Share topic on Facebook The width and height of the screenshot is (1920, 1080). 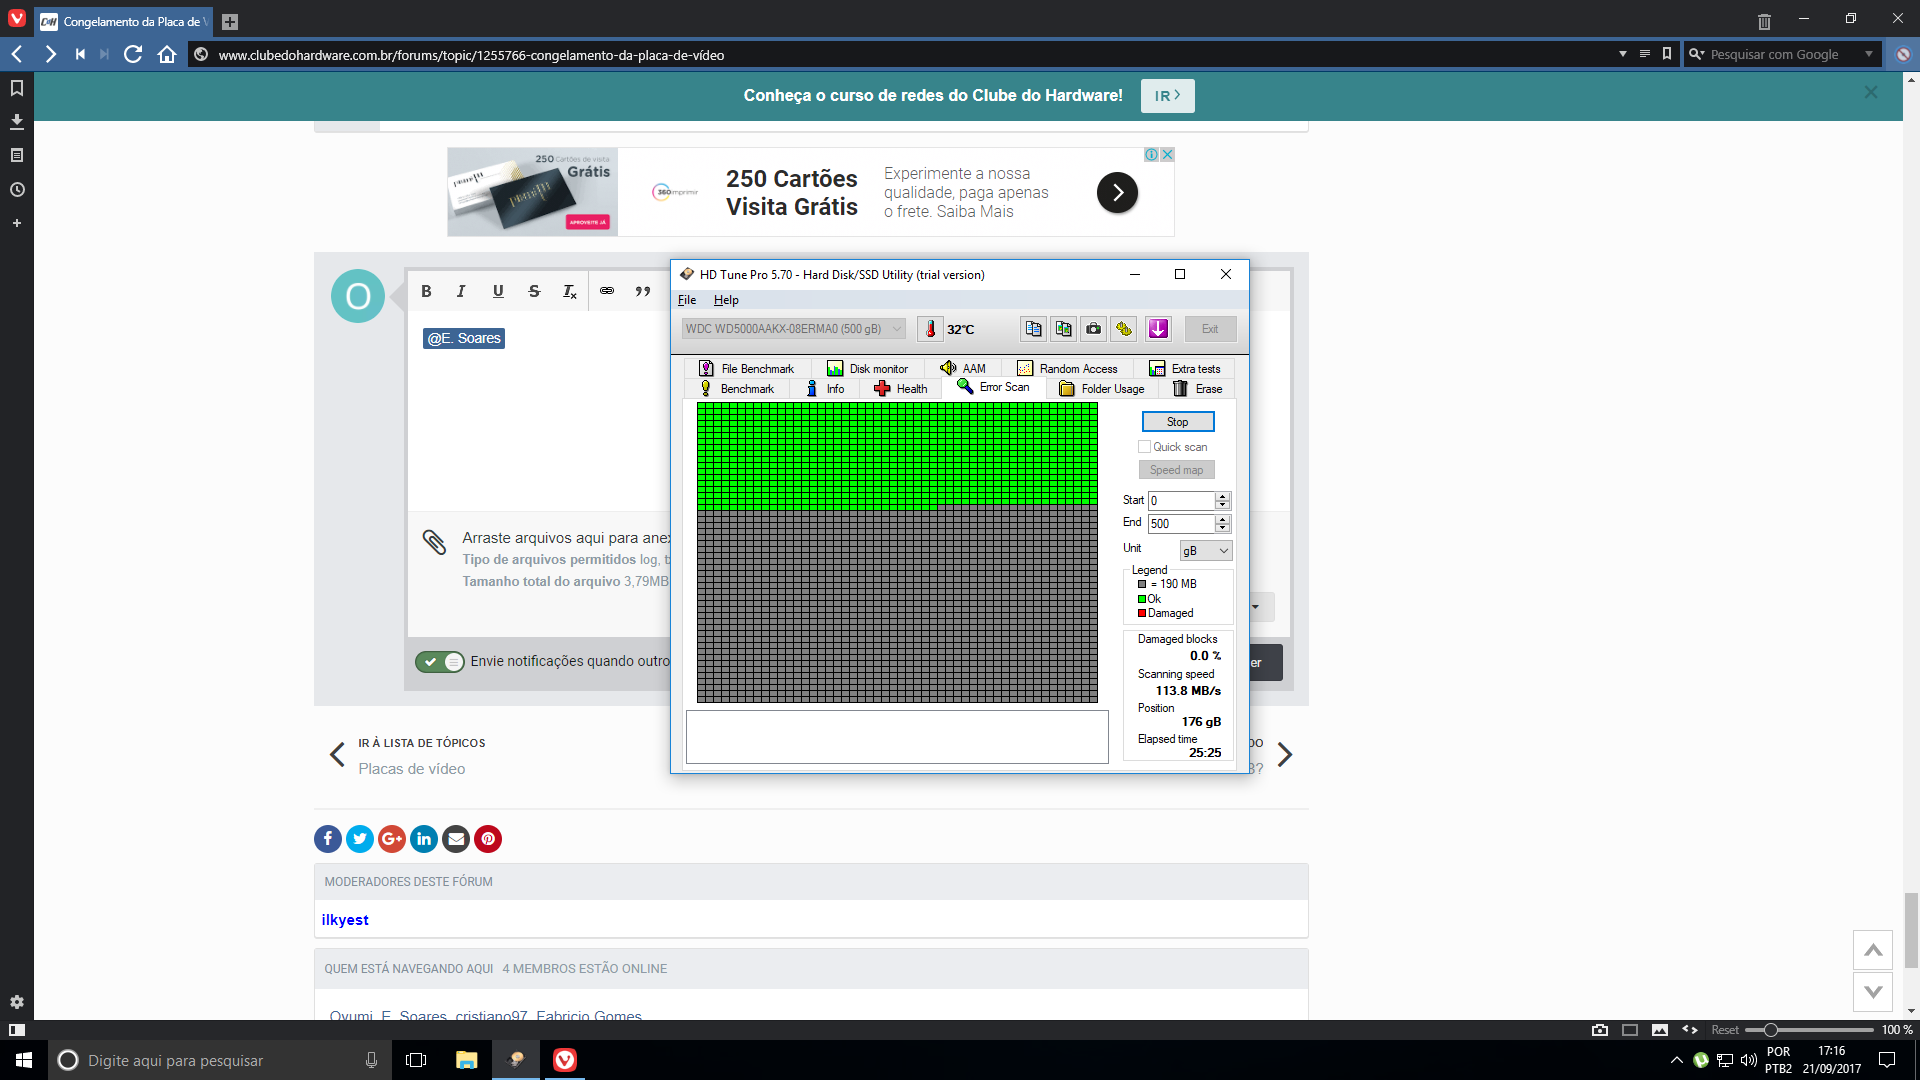pos(328,839)
